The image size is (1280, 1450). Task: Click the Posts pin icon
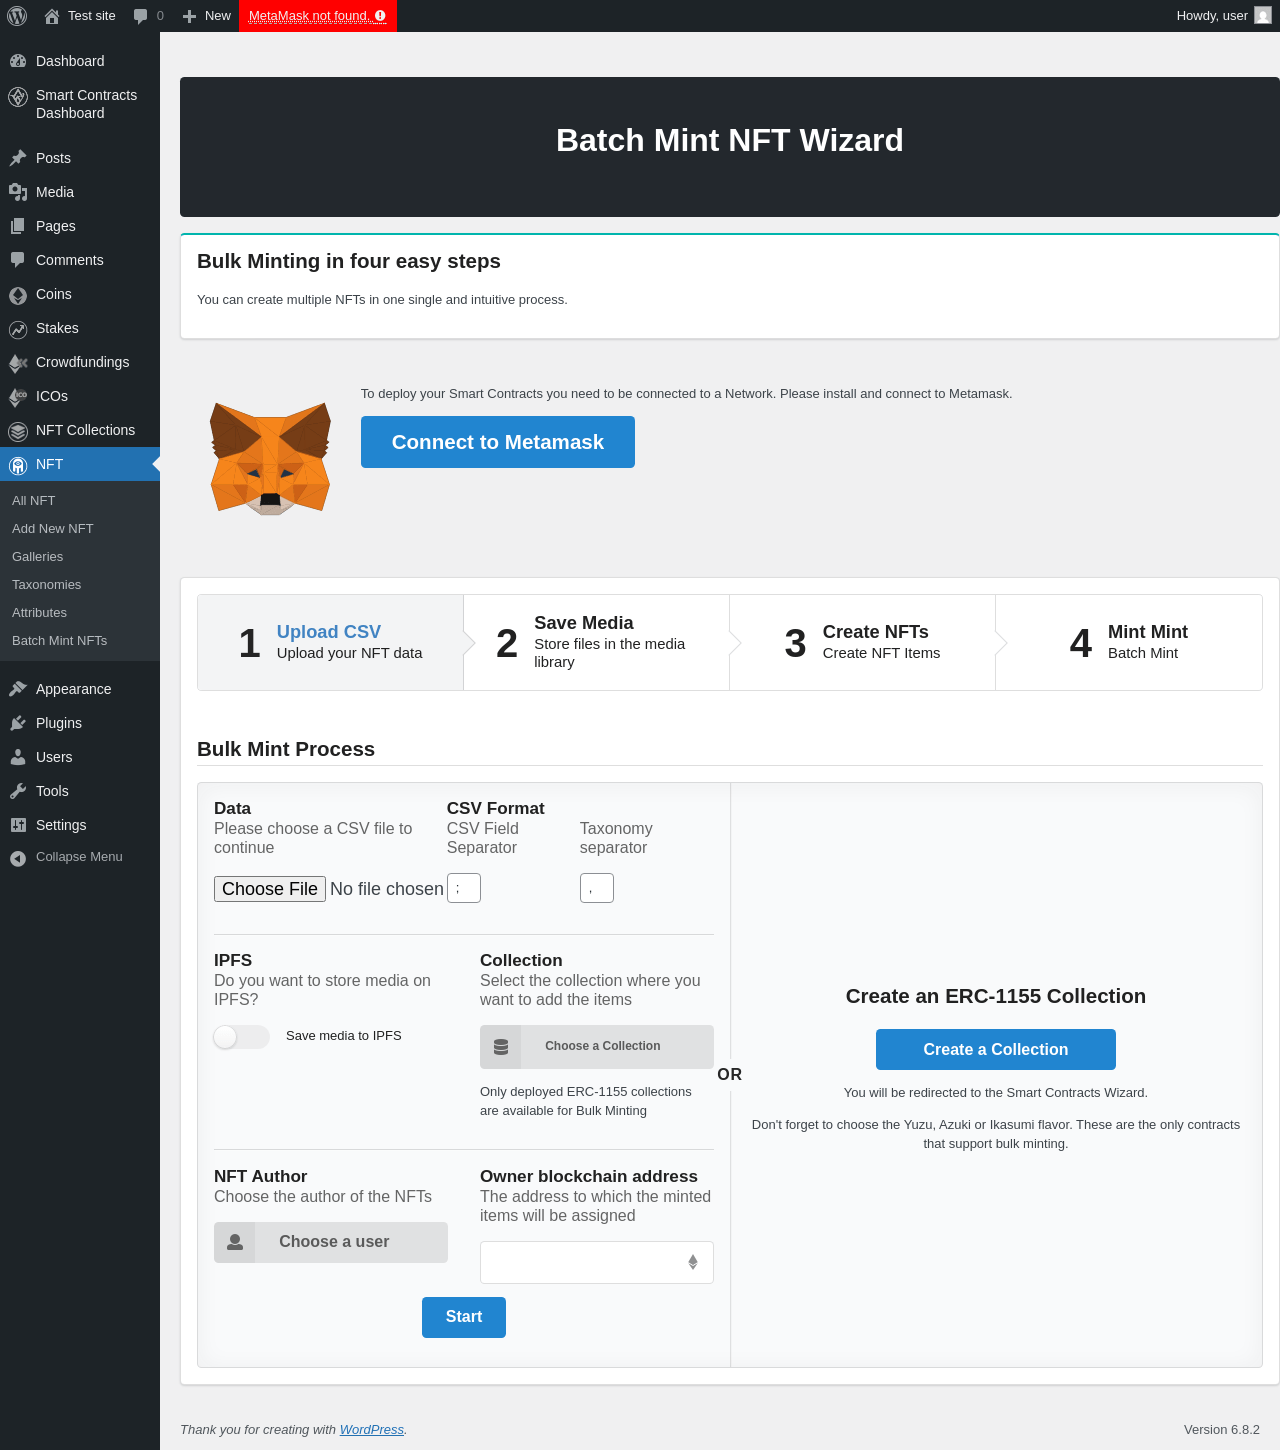[18, 158]
